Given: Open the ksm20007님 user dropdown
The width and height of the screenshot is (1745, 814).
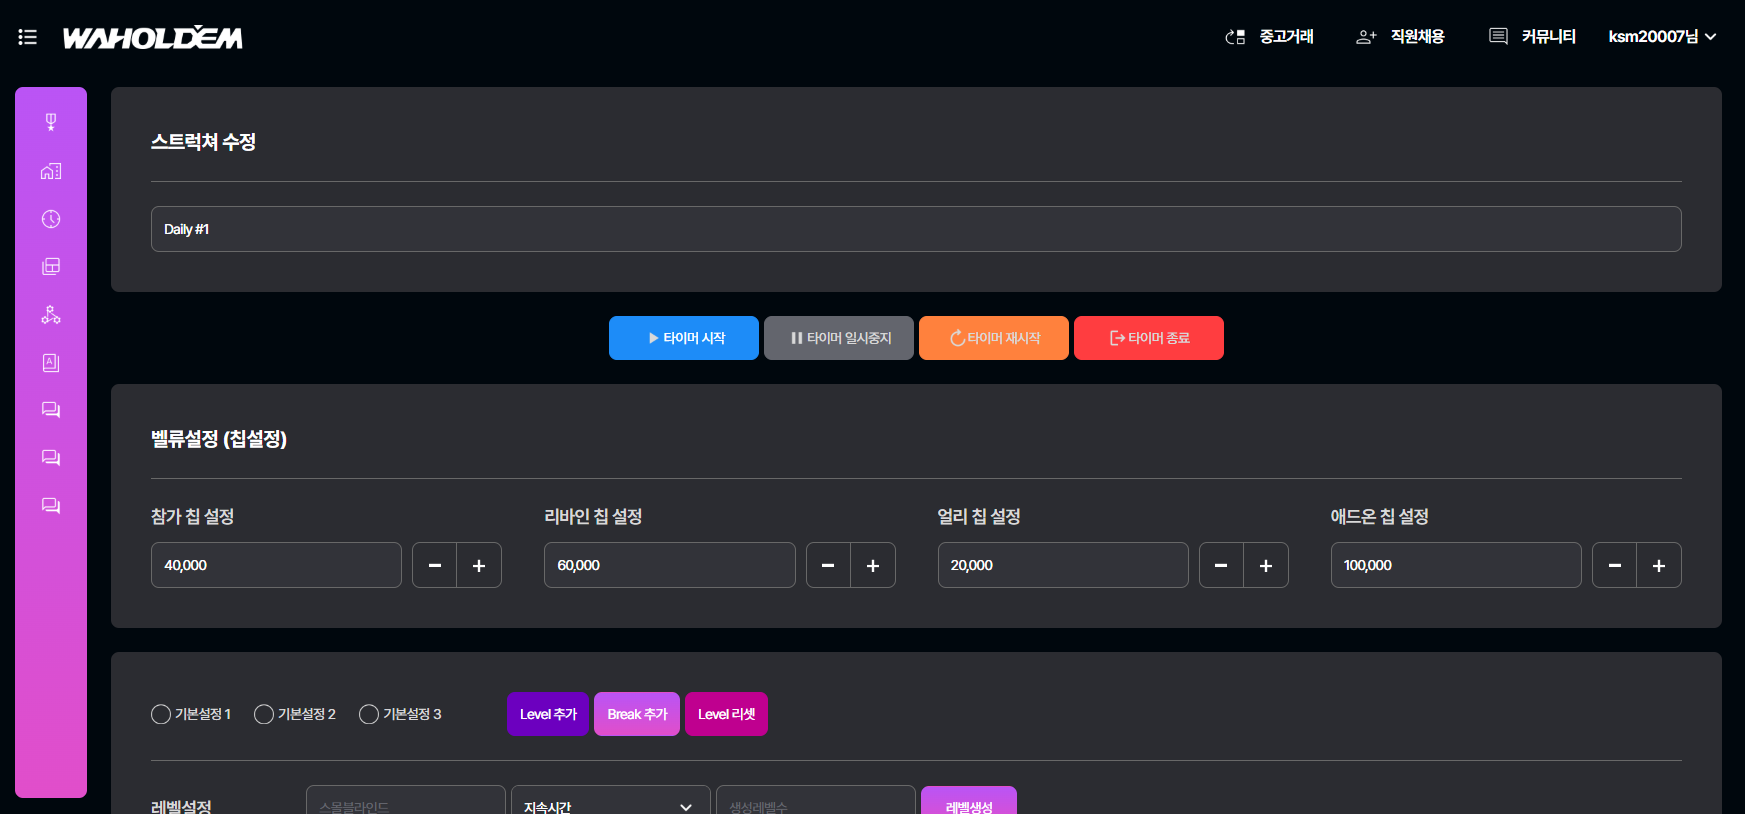Looking at the screenshot, I should tap(1661, 37).
